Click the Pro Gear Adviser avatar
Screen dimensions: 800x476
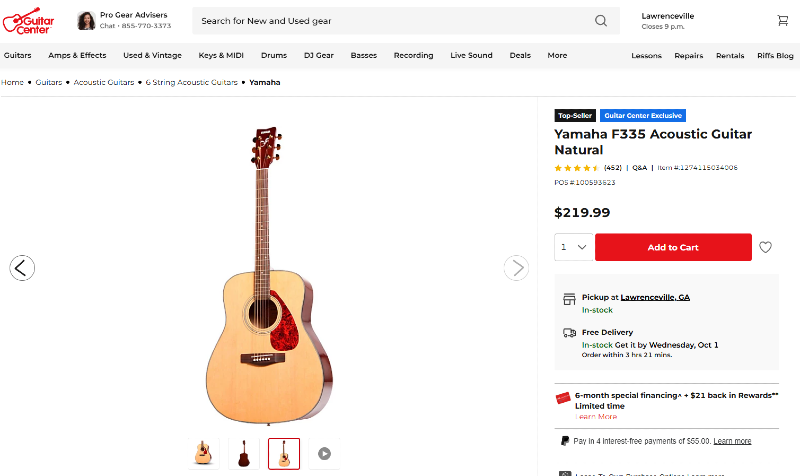pyautogui.click(x=86, y=21)
